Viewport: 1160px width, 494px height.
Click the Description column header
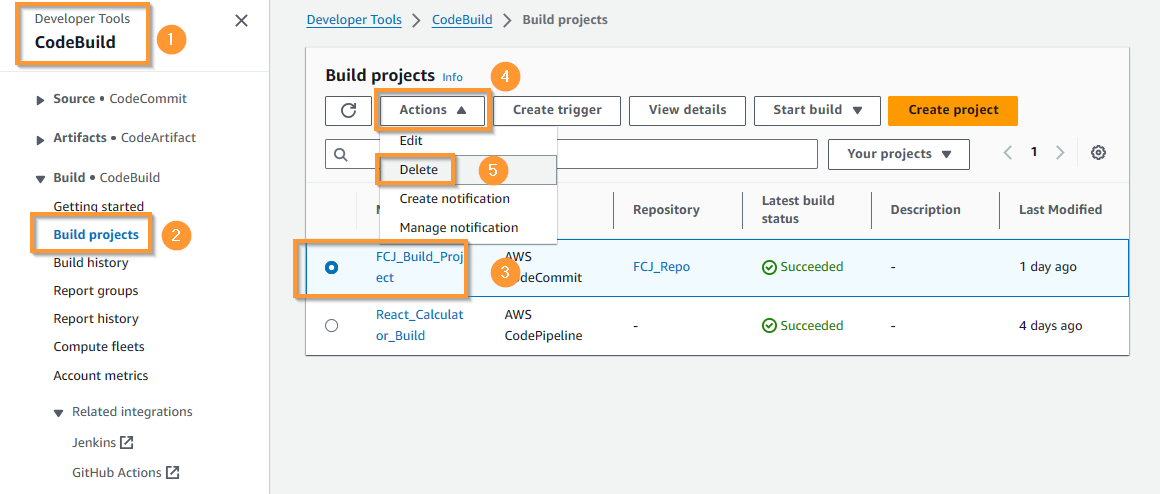[x=925, y=210]
